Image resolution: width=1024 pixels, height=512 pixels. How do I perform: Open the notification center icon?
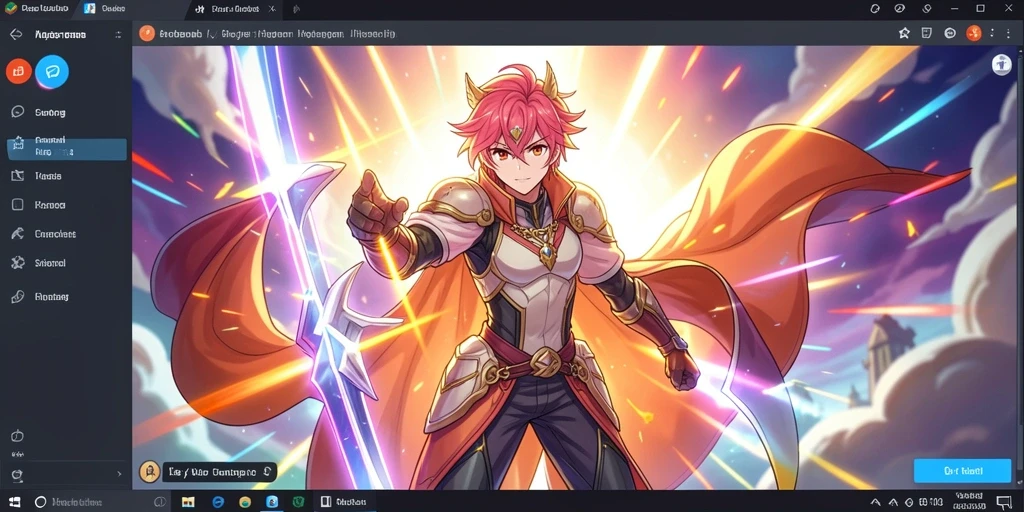1004,502
